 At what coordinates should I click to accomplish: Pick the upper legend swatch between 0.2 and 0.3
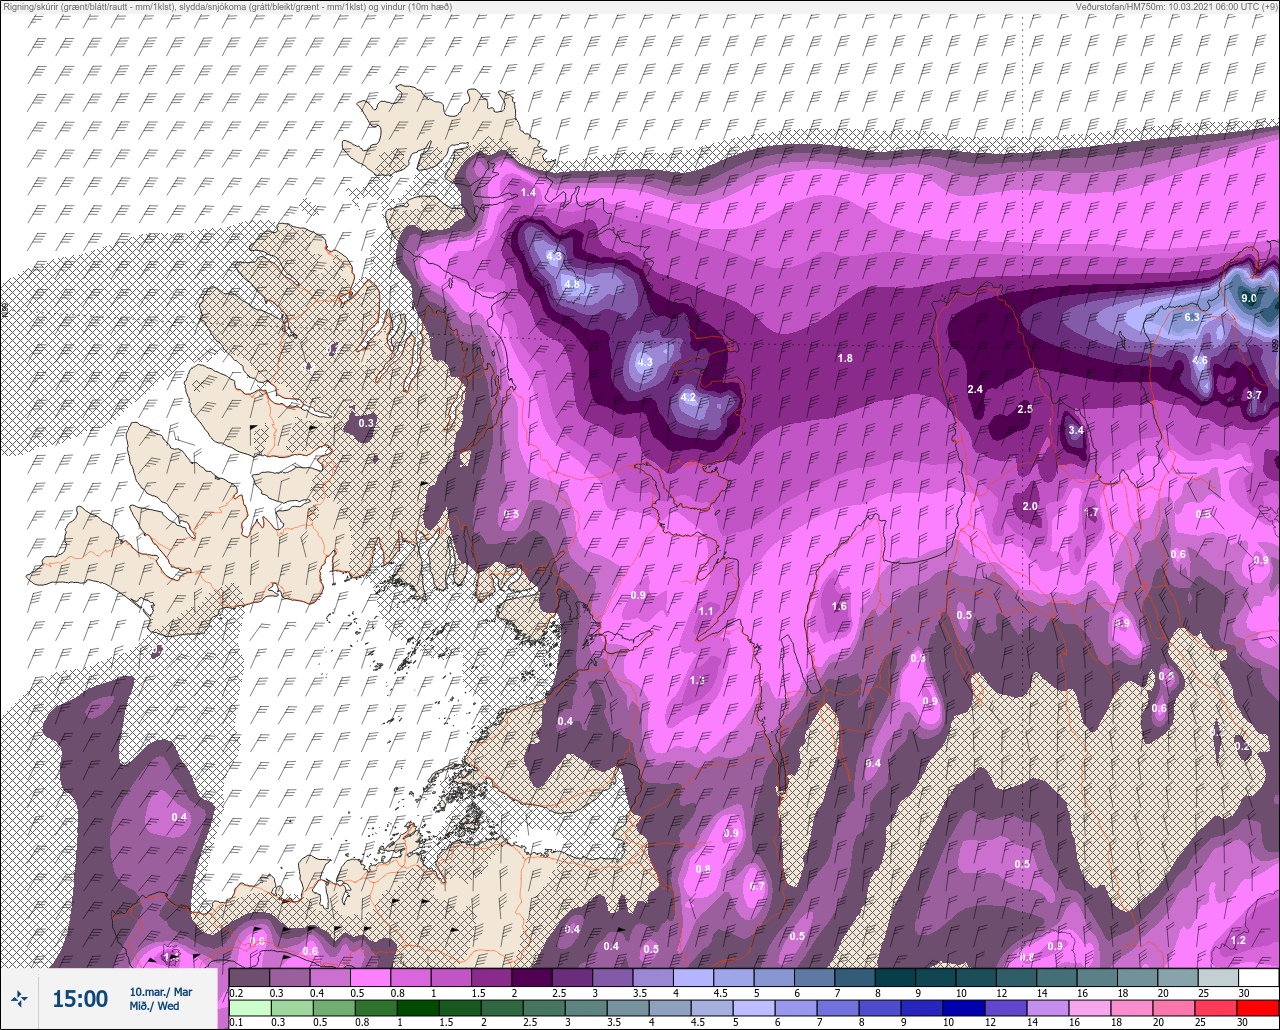point(249,977)
